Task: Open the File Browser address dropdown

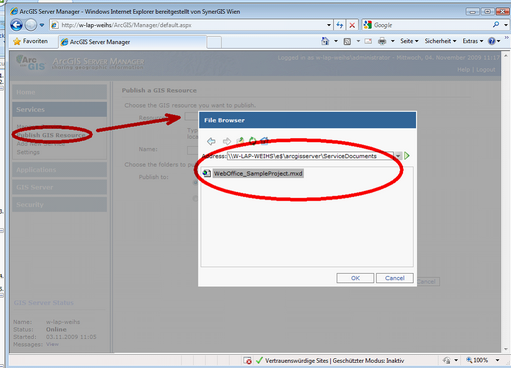Action: pos(398,156)
